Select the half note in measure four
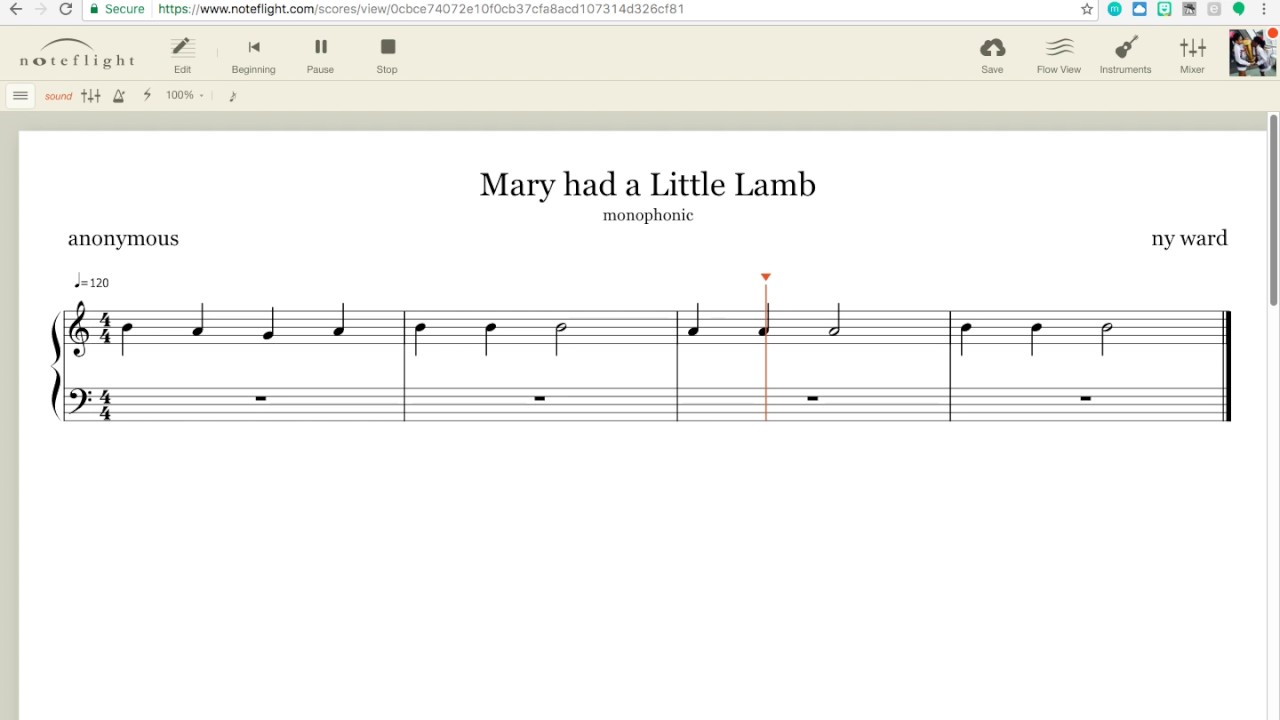Screen dimensions: 1280x720 [1107, 328]
